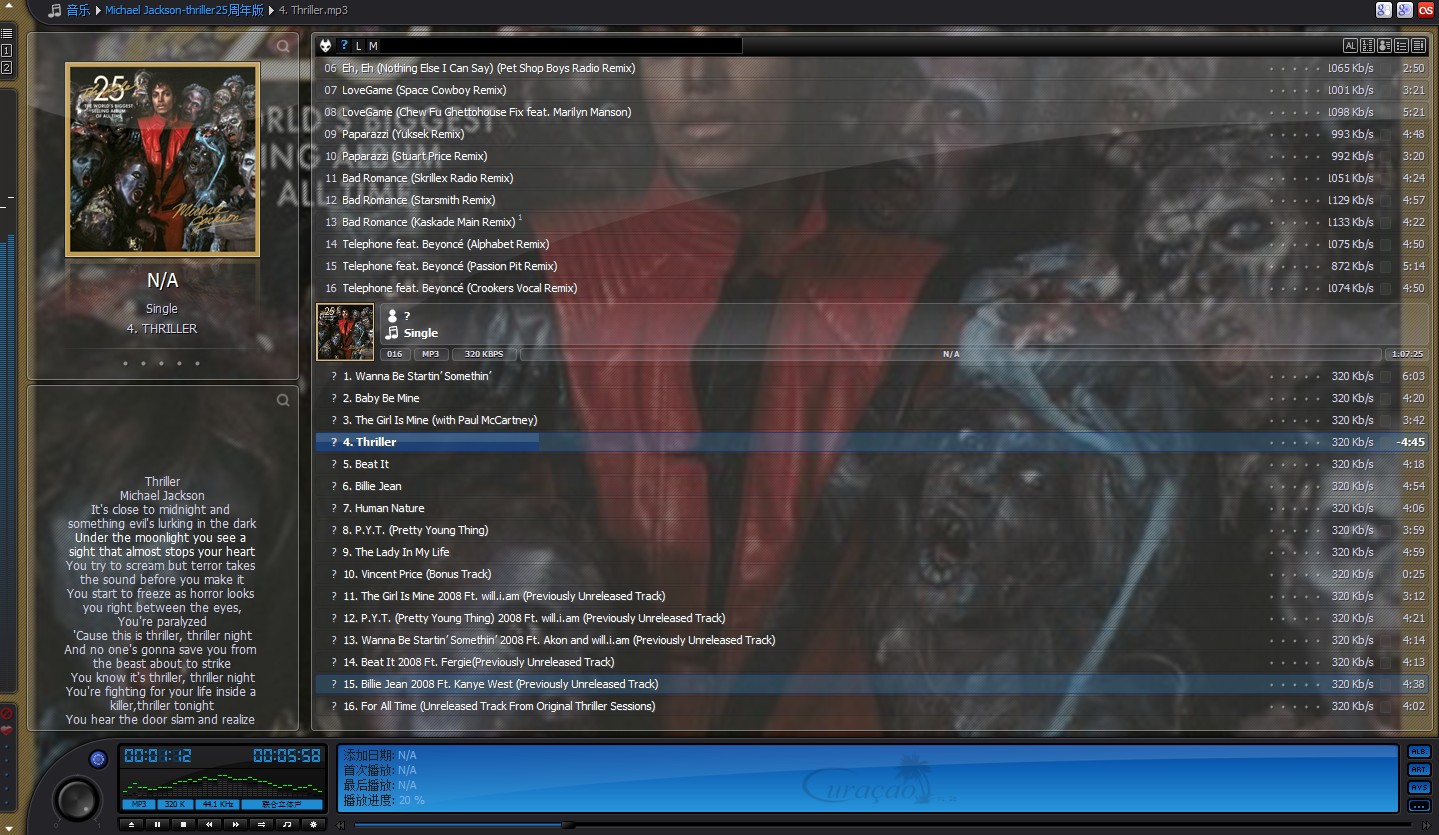1439x835 pixels.
Task: Click the '1' panel button in left sidebar
Action: click(x=7, y=50)
